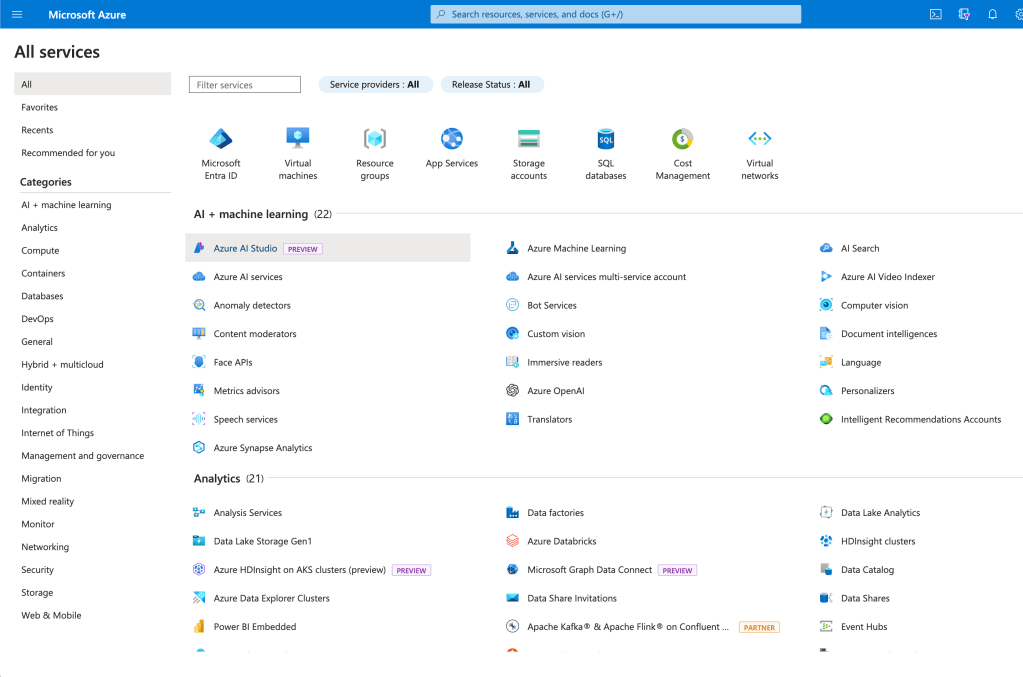Click the Azure OpenAI icon
The height and width of the screenshot is (677, 1023).
coord(513,391)
